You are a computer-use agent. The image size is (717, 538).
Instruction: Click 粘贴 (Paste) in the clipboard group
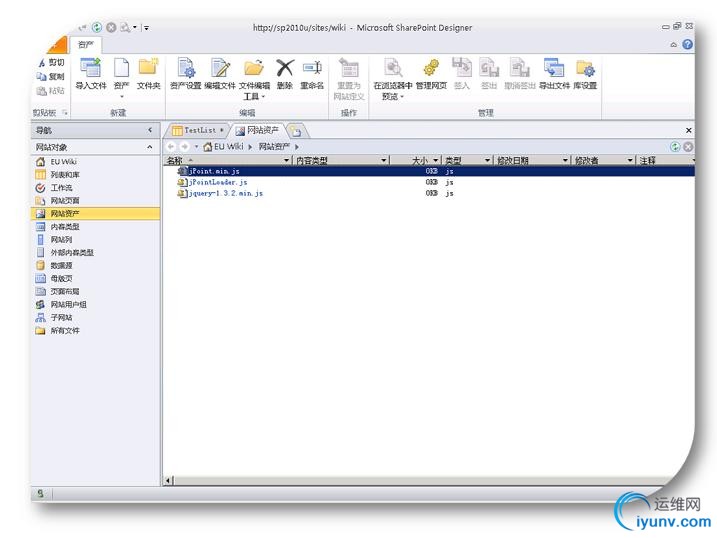(x=51, y=91)
